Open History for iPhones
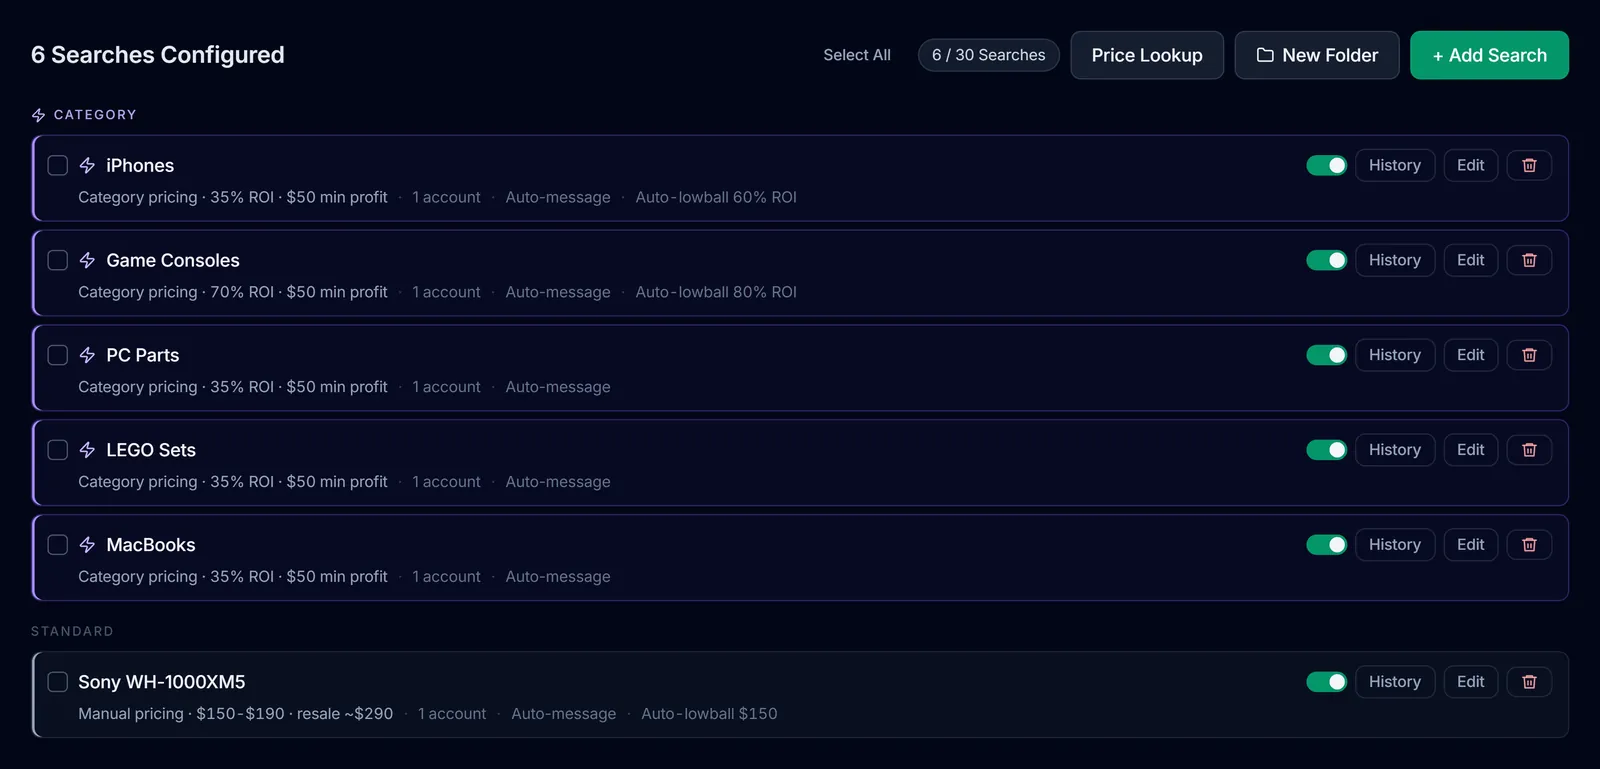Image resolution: width=1600 pixels, height=769 pixels. [1395, 165]
